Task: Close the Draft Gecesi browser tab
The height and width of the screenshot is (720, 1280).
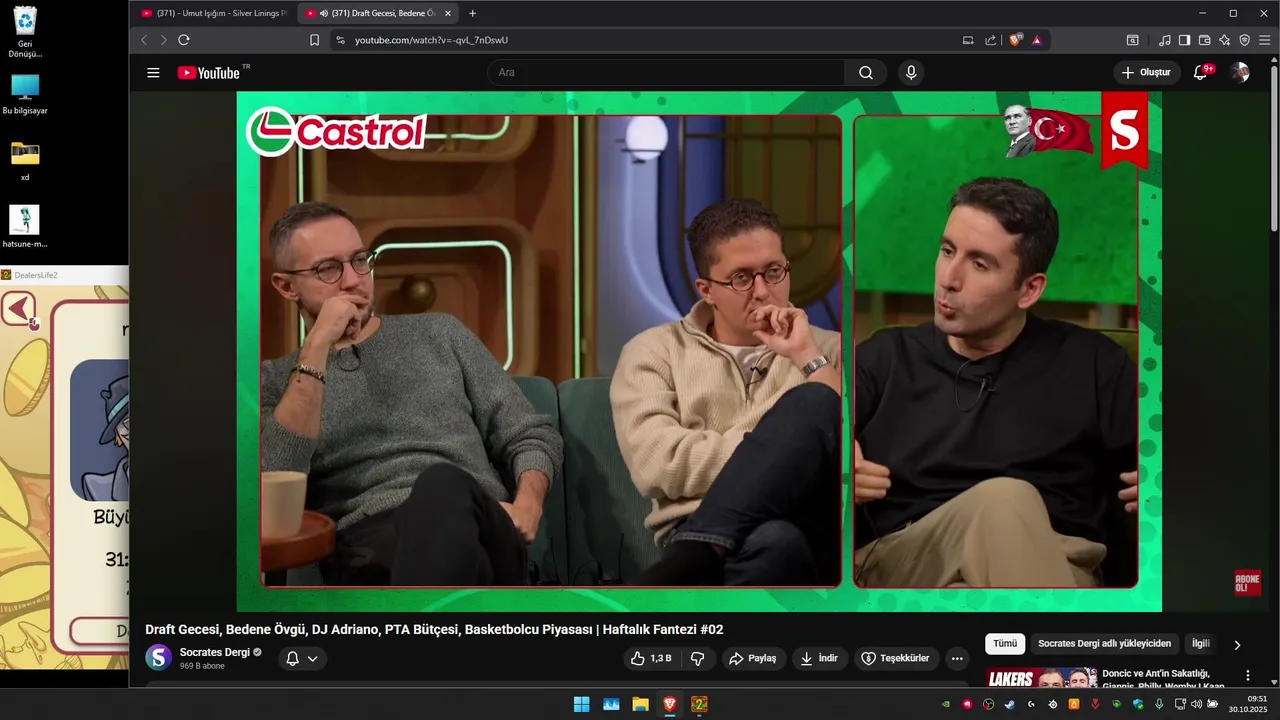Action: pyautogui.click(x=448, y=13)
